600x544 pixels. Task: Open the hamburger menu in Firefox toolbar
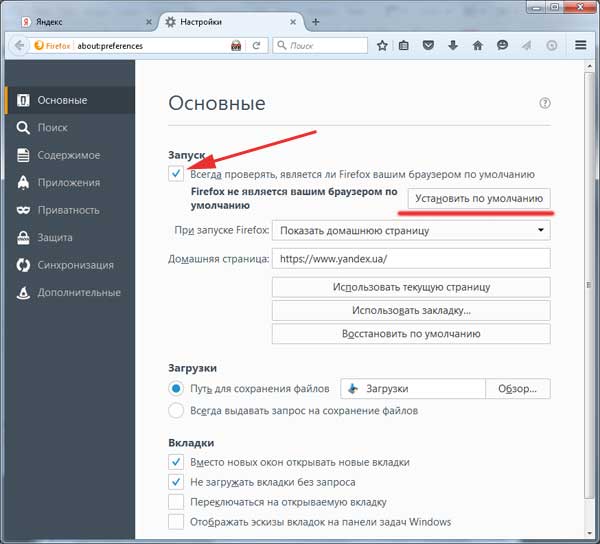tap(581, 45)
